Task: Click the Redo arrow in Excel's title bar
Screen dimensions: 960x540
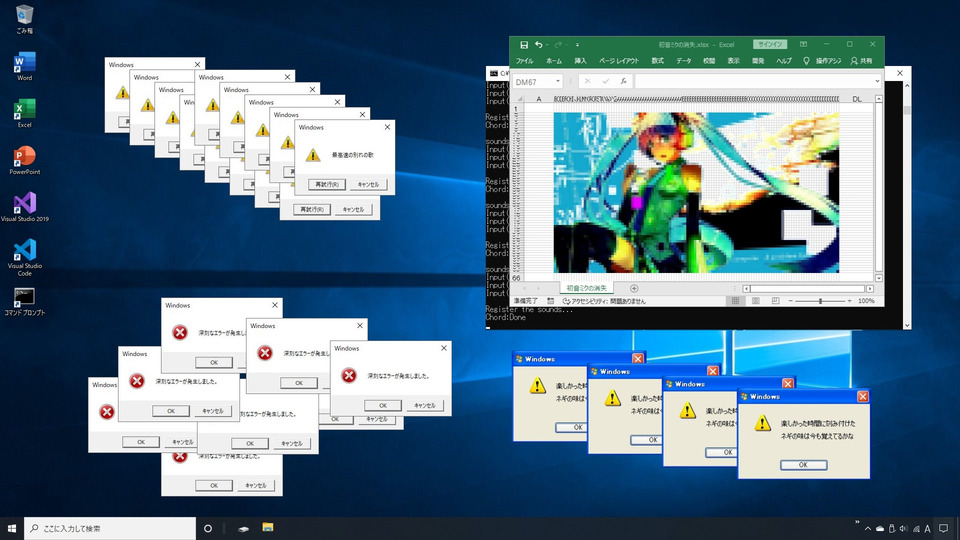Action: point(558,45)
